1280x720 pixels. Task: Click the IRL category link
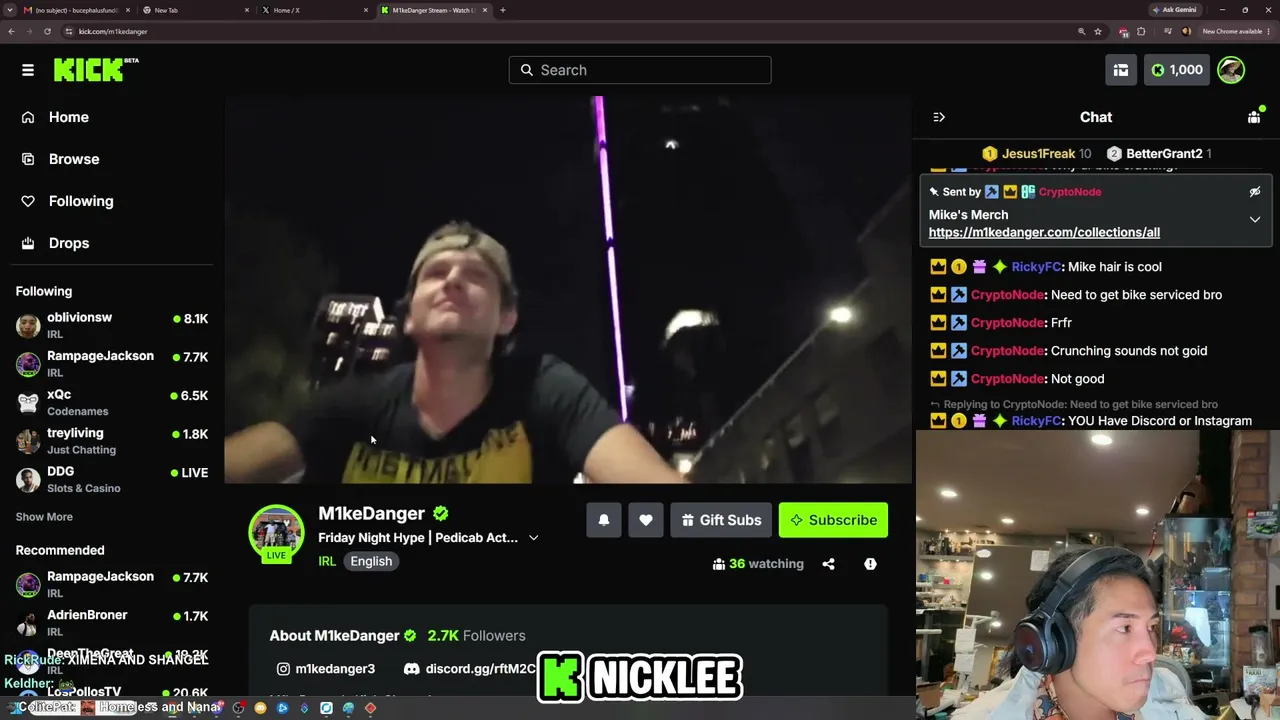(327, 561)
